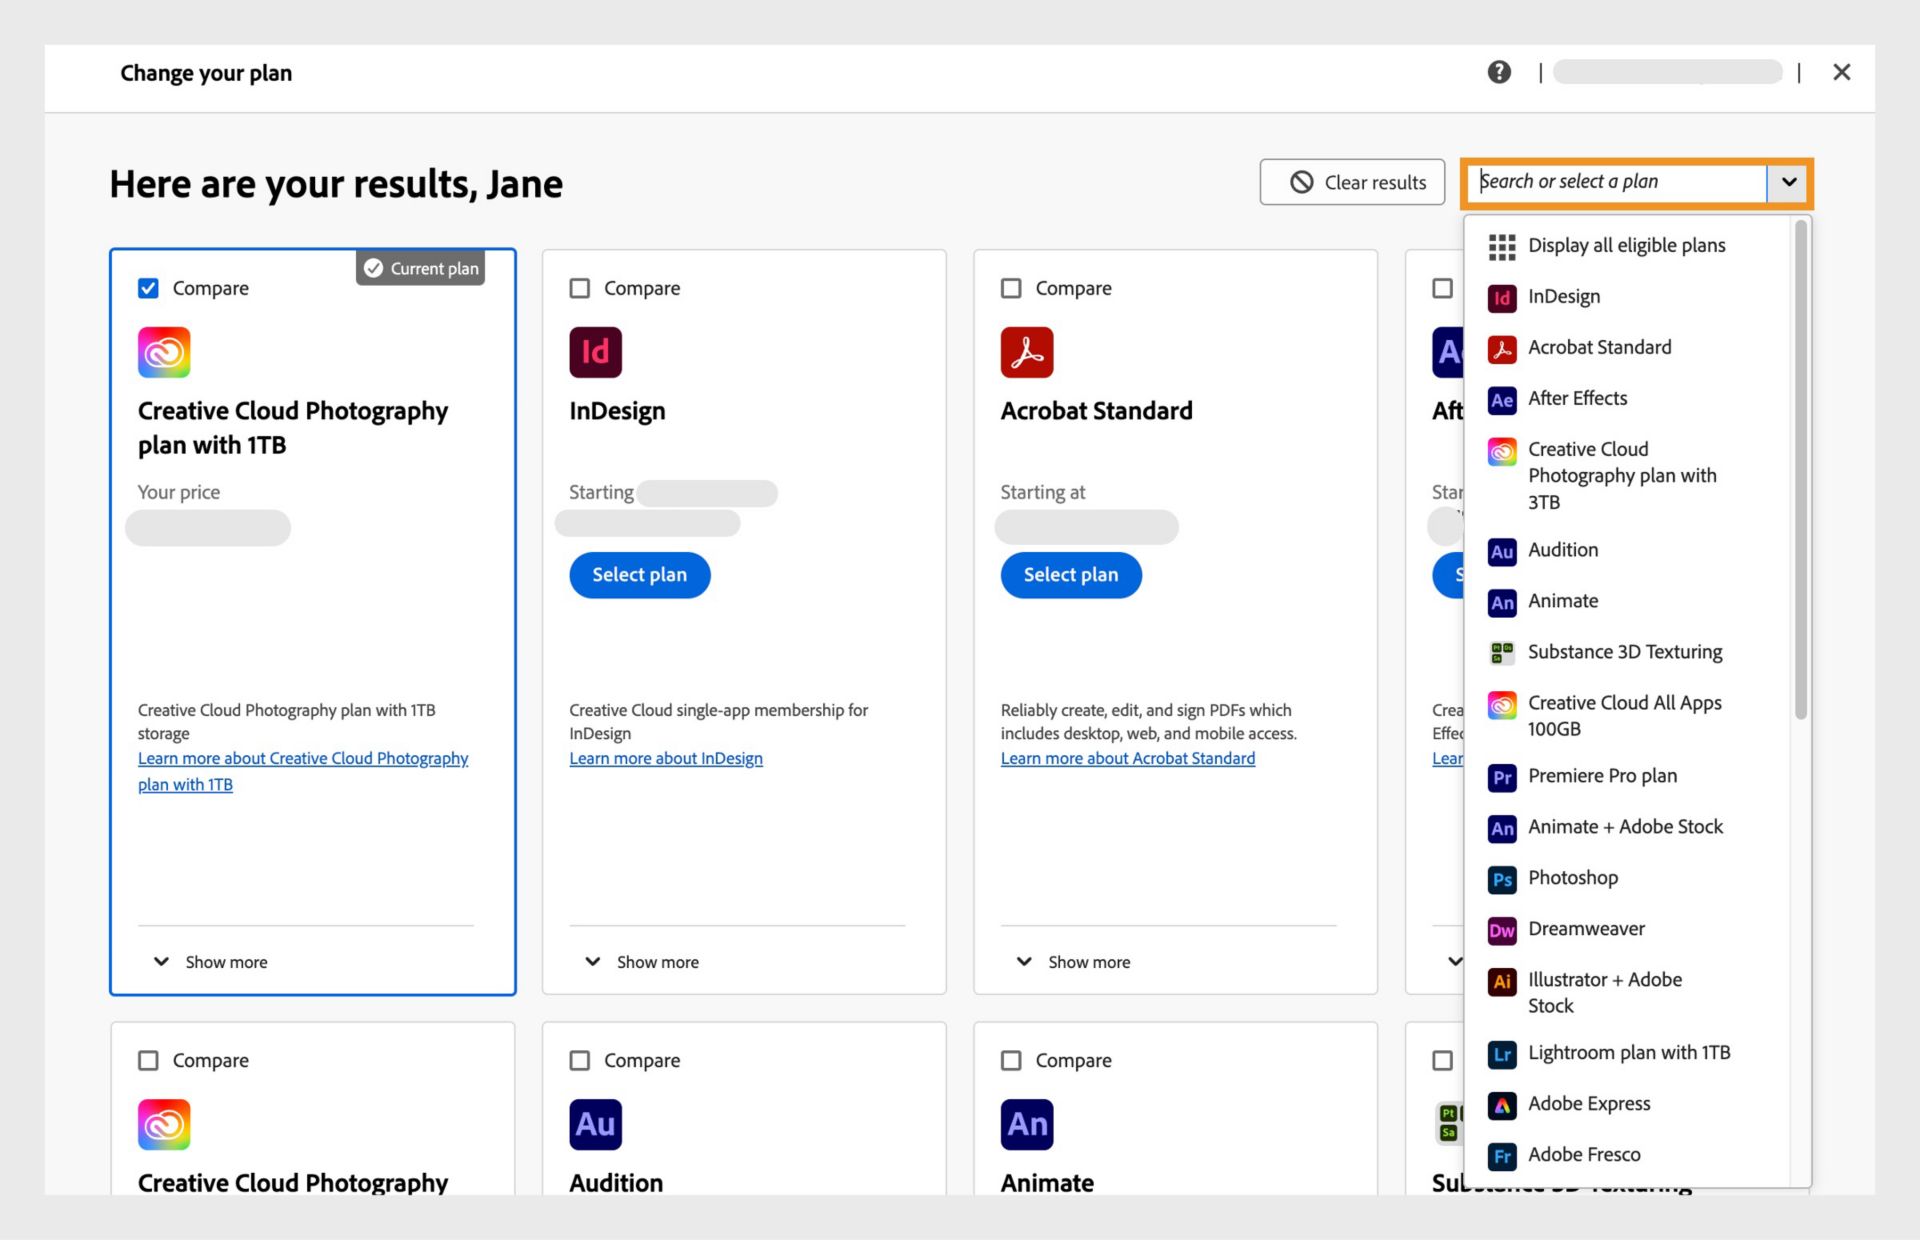1920x1240 pixels.
Task: Click the InDesign app icon on its card
Action: point(595,352)
